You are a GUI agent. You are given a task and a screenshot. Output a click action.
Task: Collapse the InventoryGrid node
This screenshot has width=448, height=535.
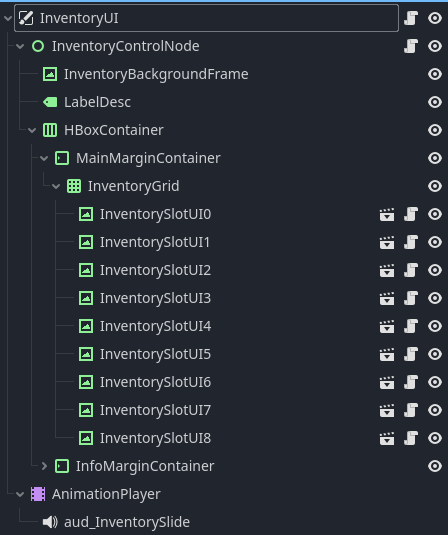(56, 186)
